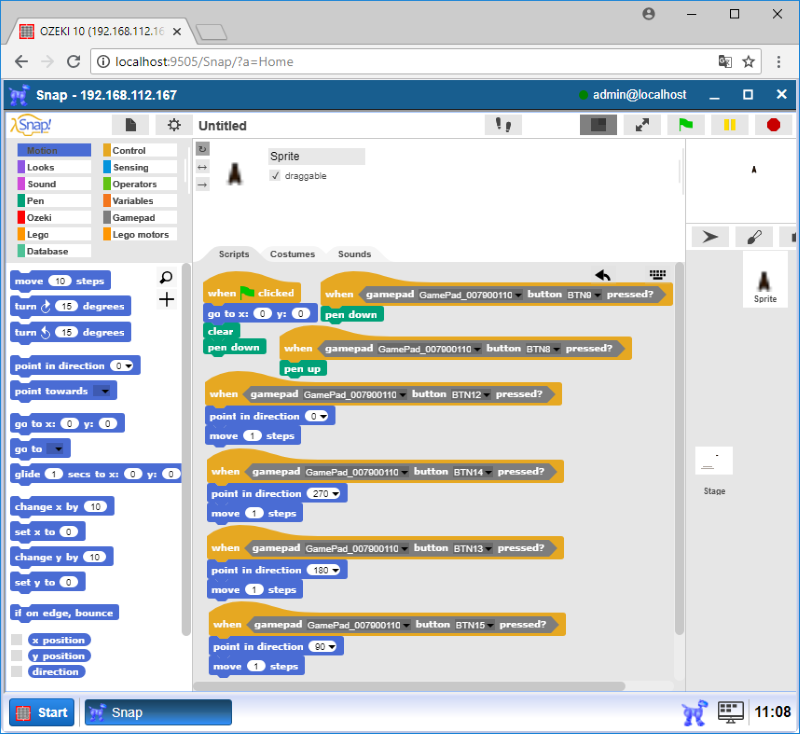Viewport: 800px width, 734px height.
Task: Click the block palette vertical scrollbar
Action: point(186,449)
